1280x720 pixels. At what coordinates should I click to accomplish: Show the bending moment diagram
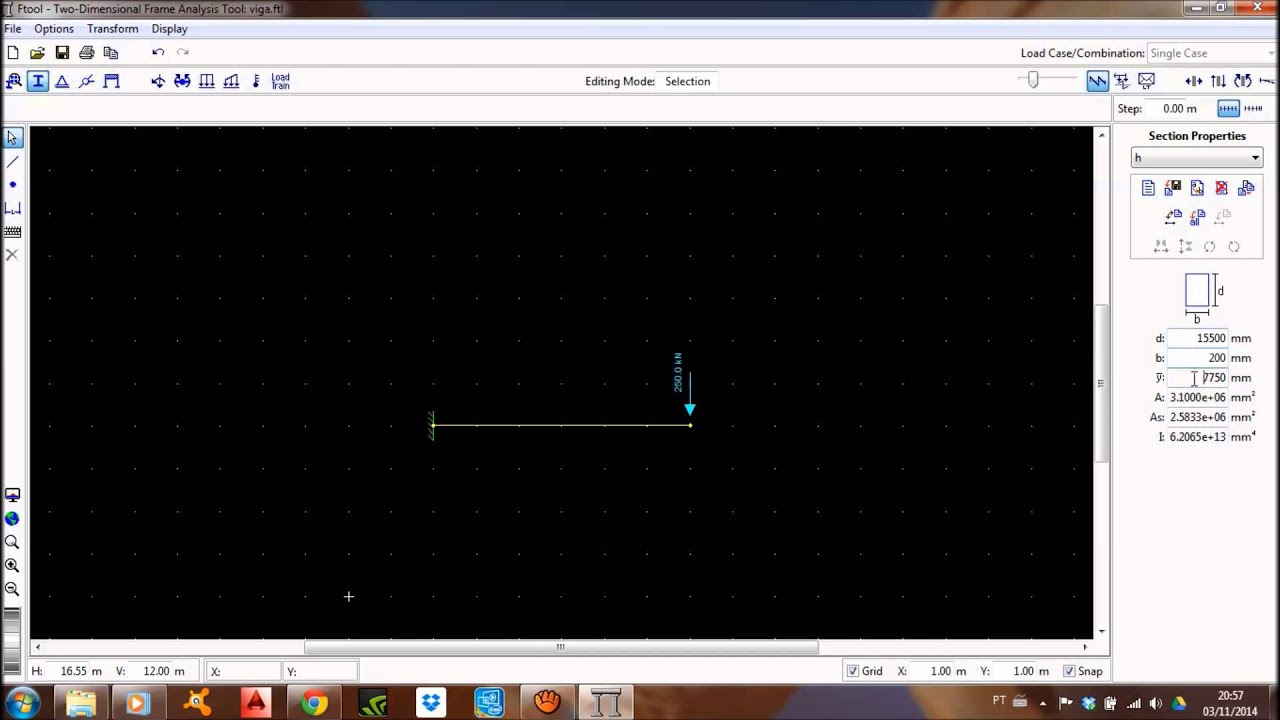(x=1243, y=81)
